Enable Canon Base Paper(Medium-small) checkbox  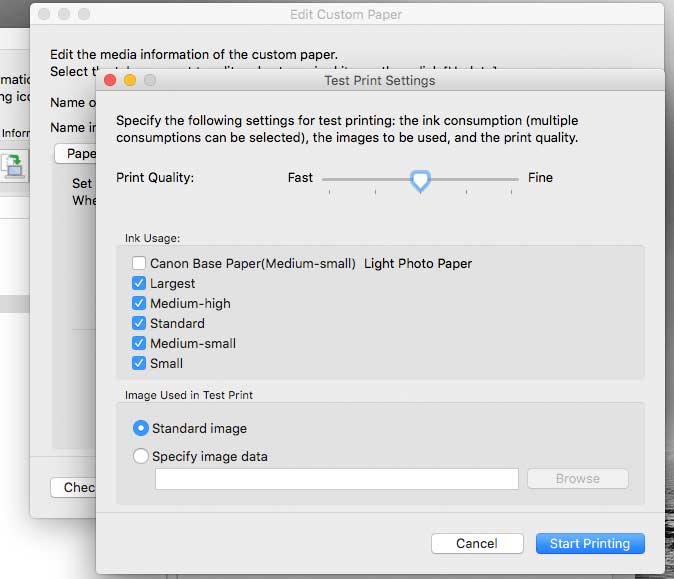(139, 263)
